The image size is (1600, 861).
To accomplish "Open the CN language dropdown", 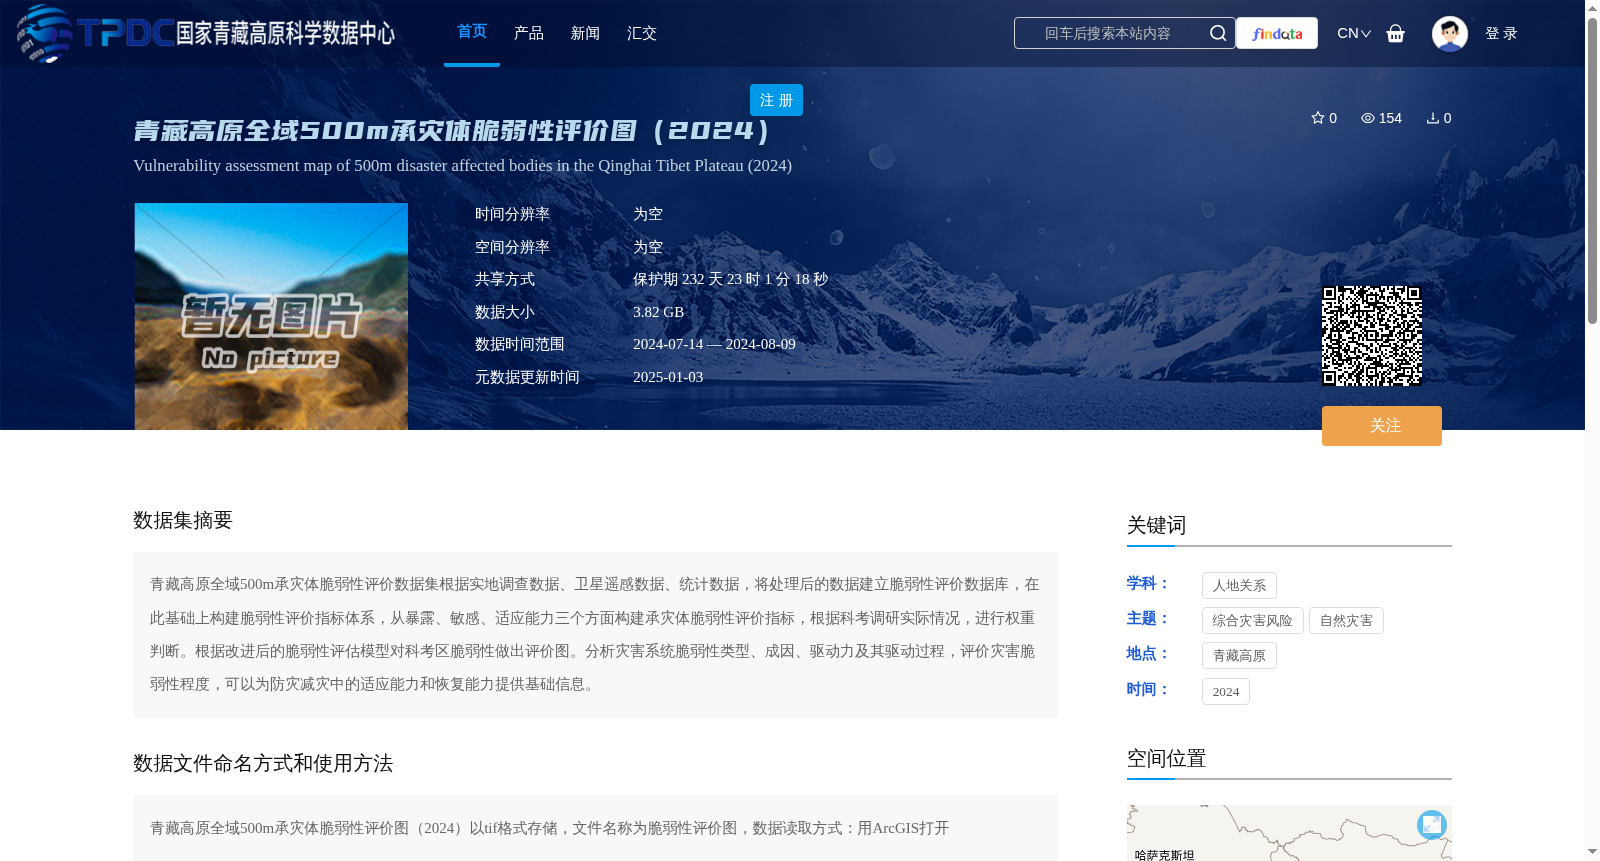I will [x=1354, y=33].
